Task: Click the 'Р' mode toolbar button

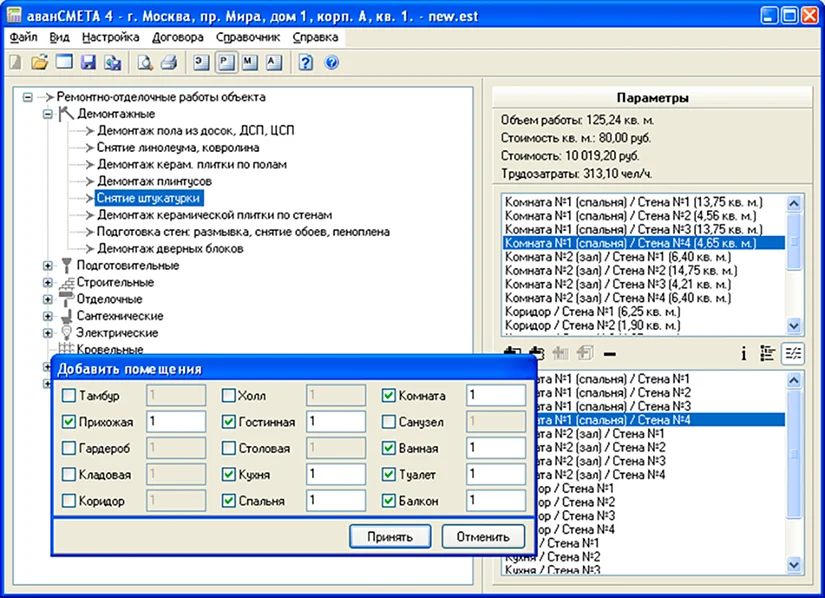Action: [x=226, y=63]
